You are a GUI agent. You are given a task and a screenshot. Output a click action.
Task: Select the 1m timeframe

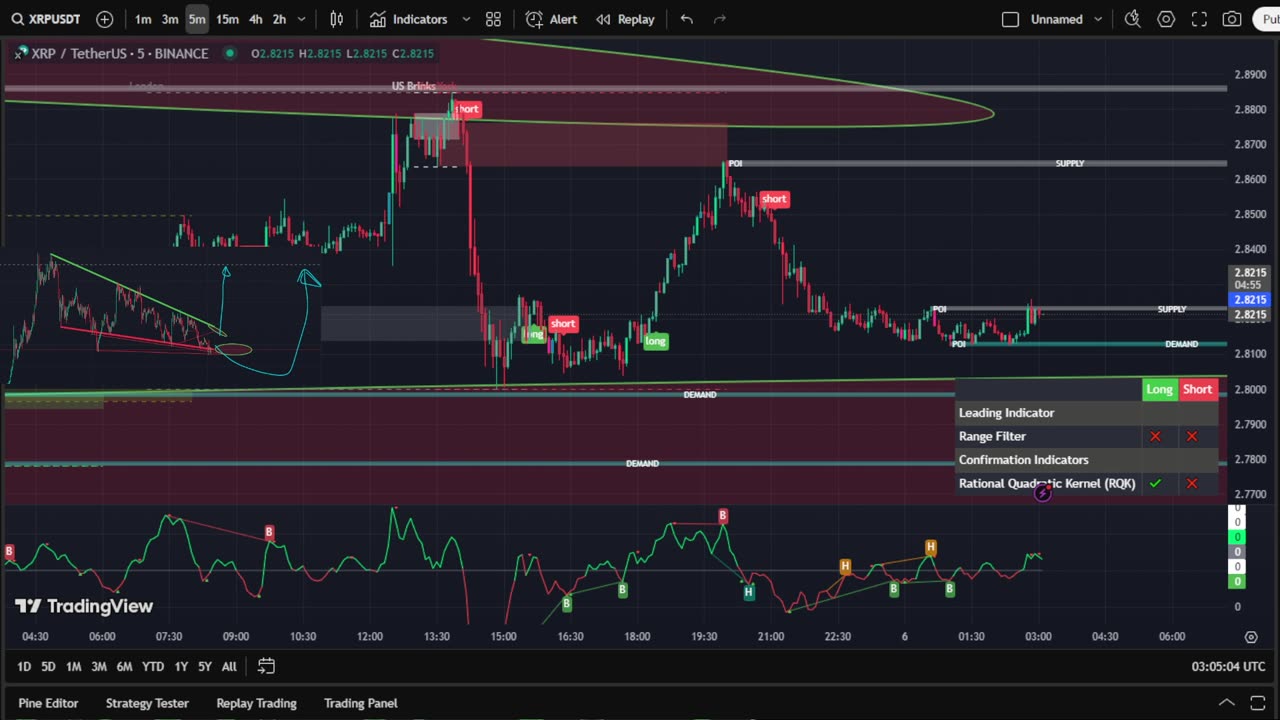(143, 19)
